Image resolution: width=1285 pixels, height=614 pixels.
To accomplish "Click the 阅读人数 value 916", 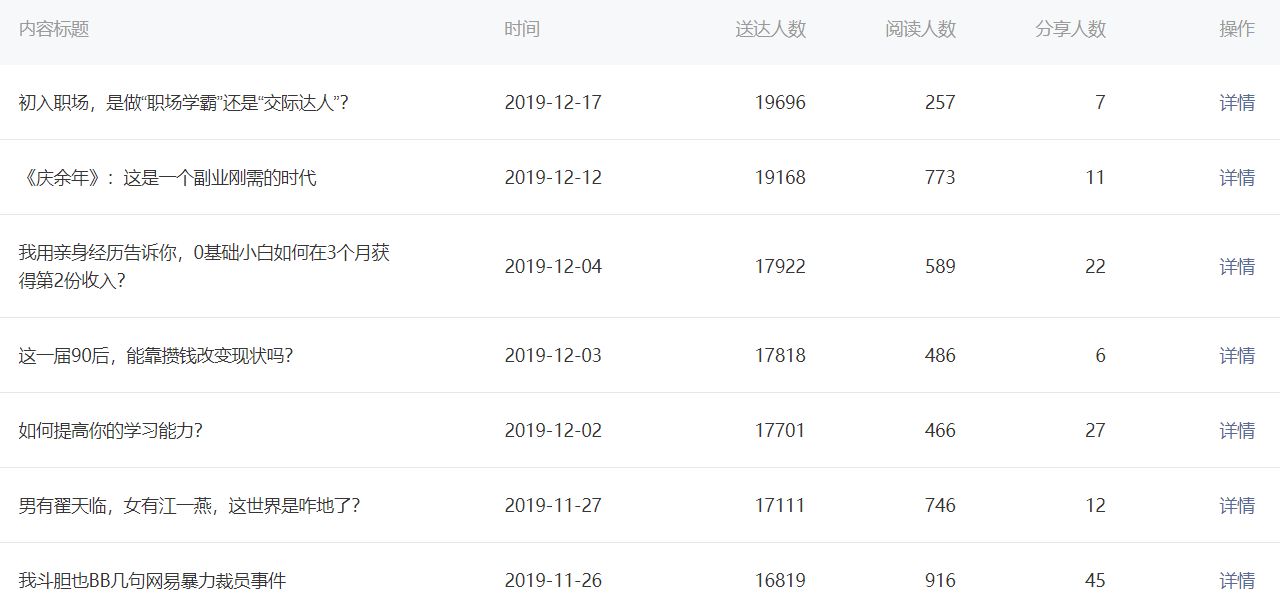I will [x=940, y=581].
